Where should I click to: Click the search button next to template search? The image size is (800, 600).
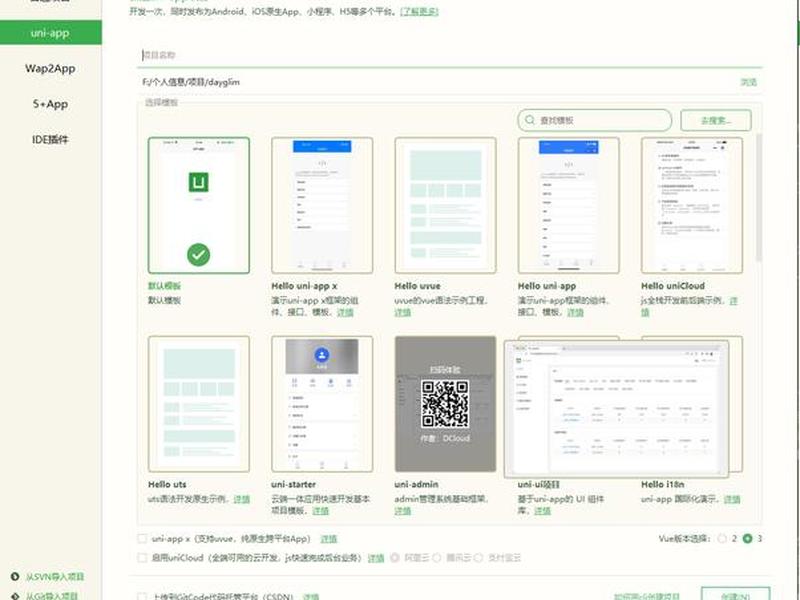[716, 120]
